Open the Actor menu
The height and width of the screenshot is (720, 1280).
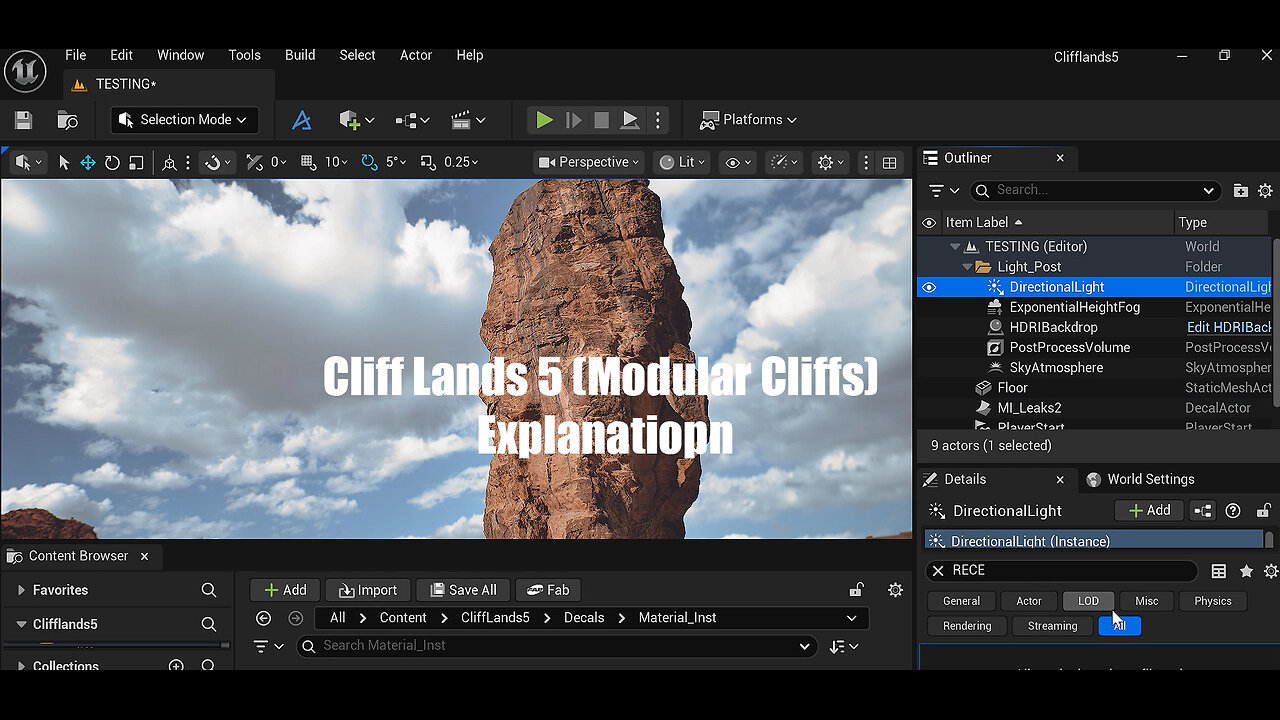point(416,55)
